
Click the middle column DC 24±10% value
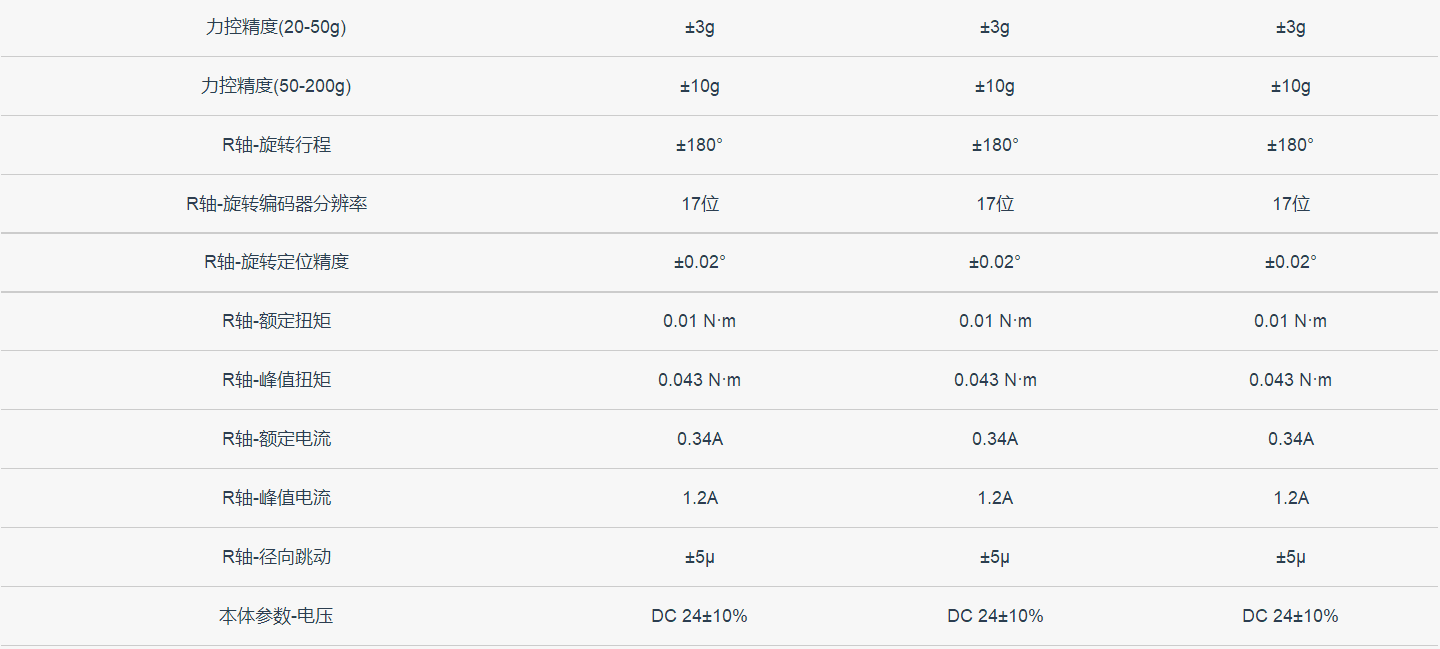[995, 616]
